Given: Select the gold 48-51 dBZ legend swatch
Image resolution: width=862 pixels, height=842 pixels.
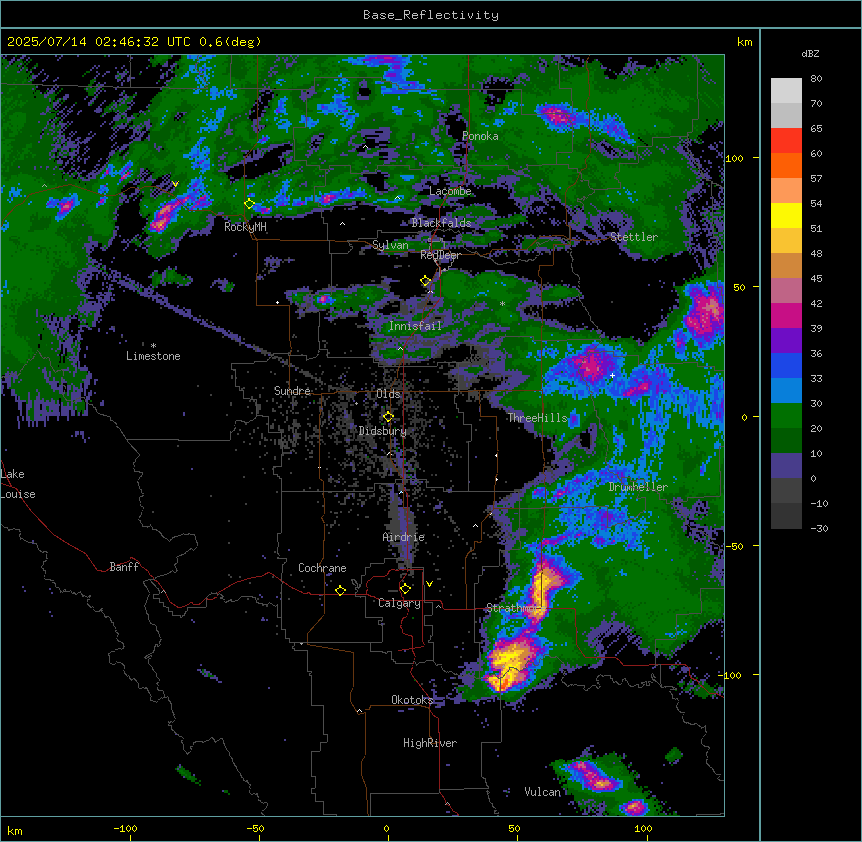Looking at the screenshot, I should coord(786,241).
